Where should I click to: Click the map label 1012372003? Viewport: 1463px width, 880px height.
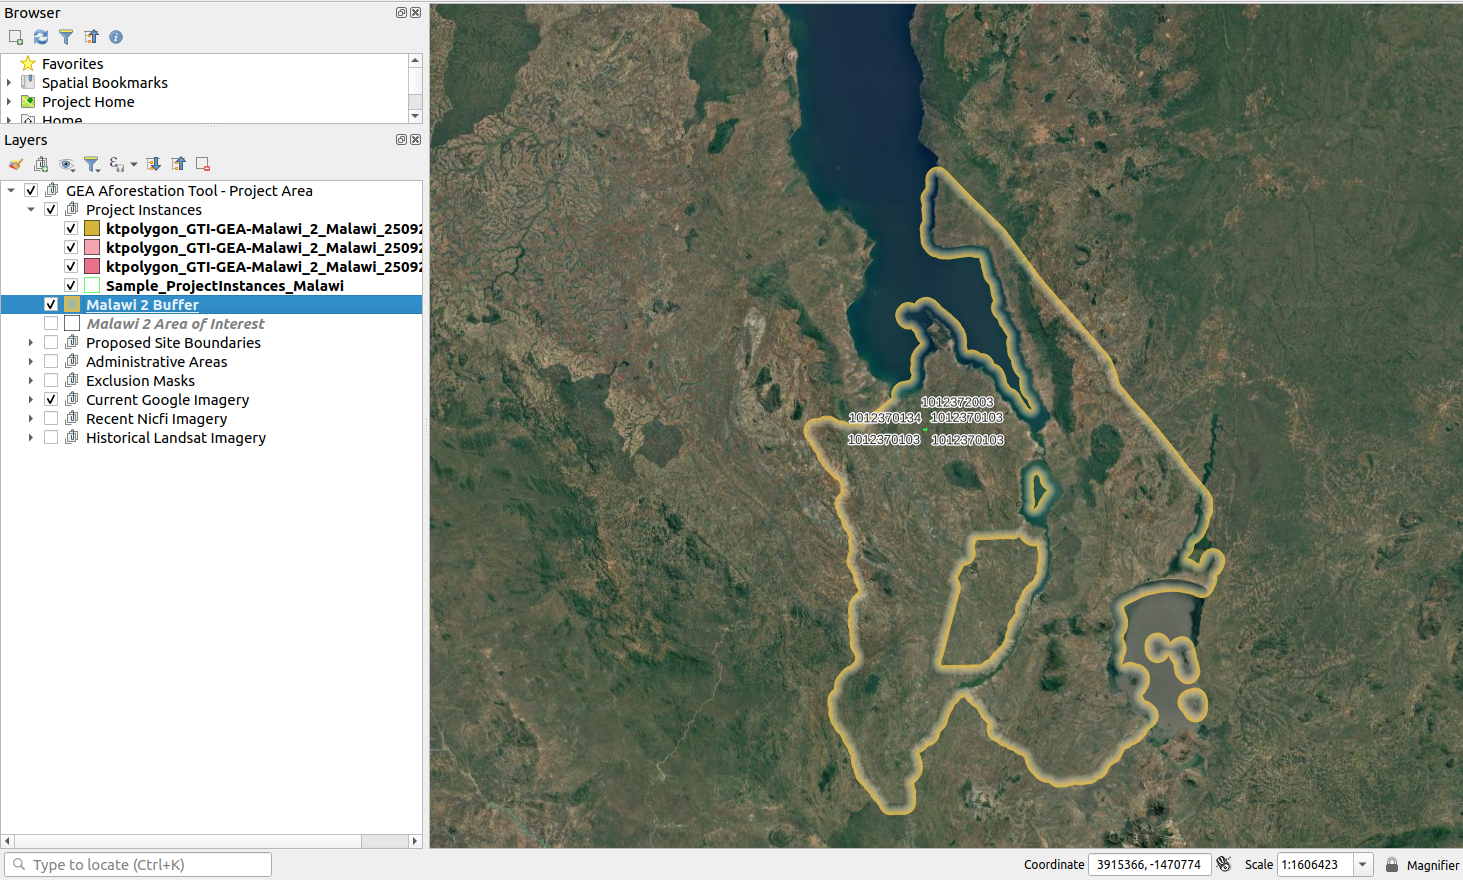point(957,402)
